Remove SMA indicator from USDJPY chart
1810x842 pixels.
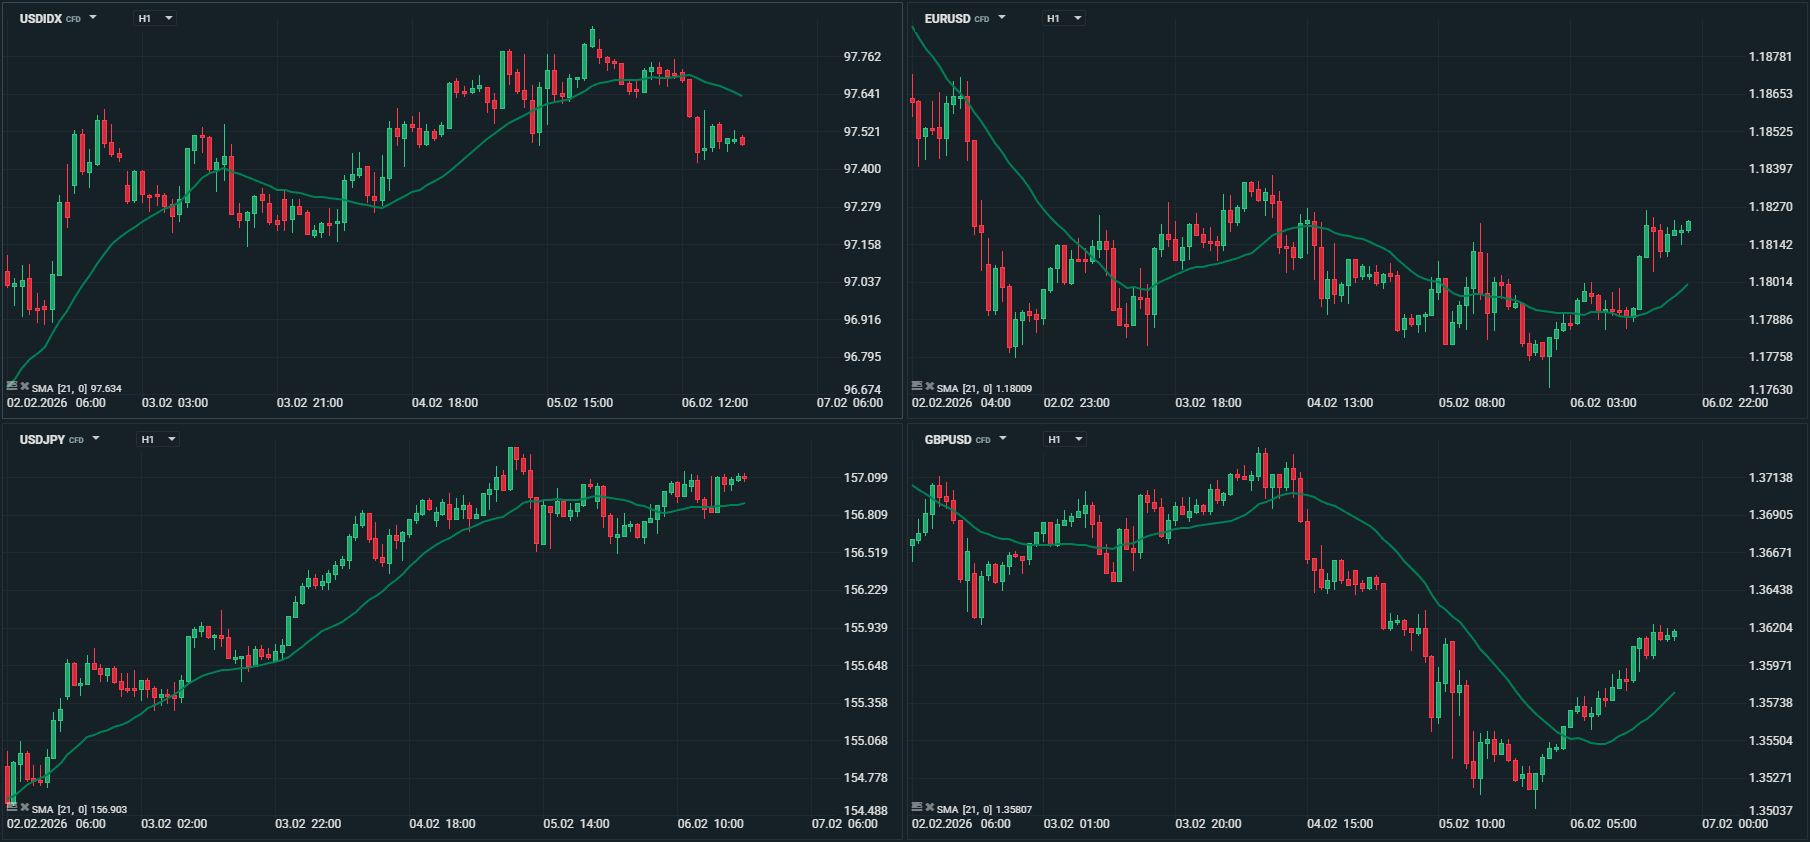pos(25,807)
